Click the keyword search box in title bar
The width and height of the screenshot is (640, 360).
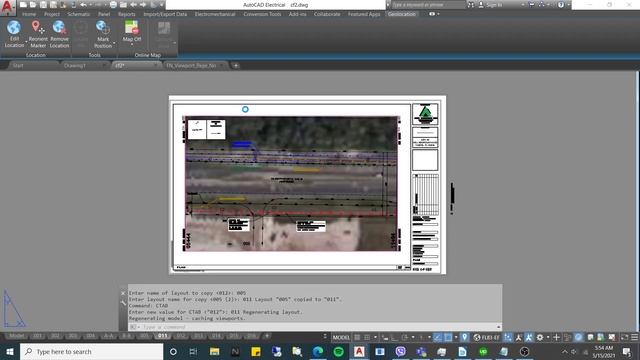click(x=428, y=5)
